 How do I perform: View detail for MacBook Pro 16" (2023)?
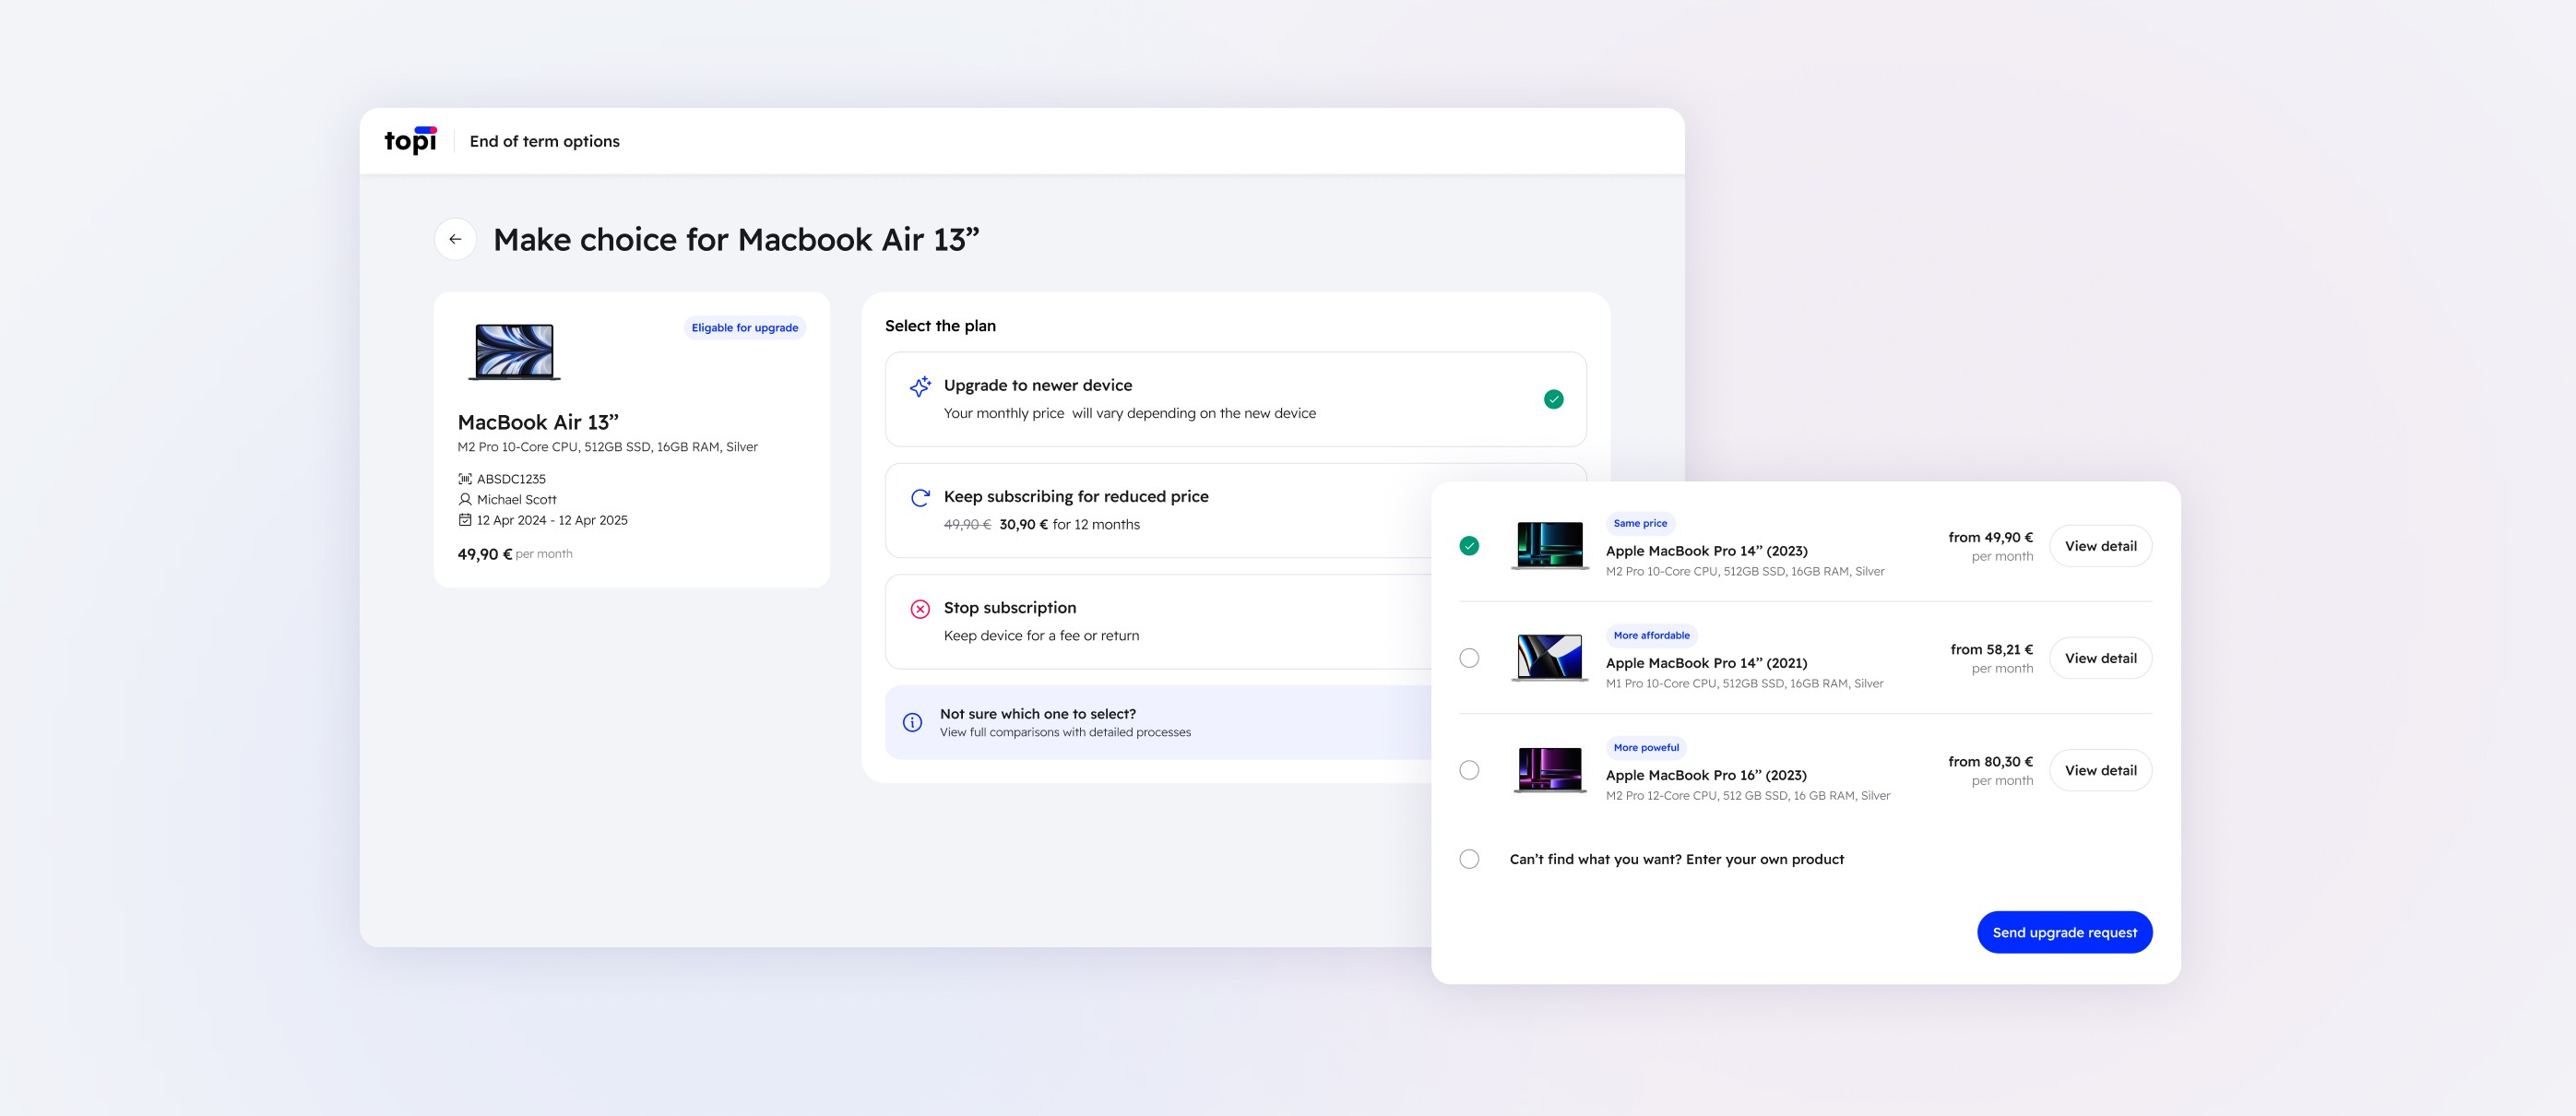[x=2100, y=770]
